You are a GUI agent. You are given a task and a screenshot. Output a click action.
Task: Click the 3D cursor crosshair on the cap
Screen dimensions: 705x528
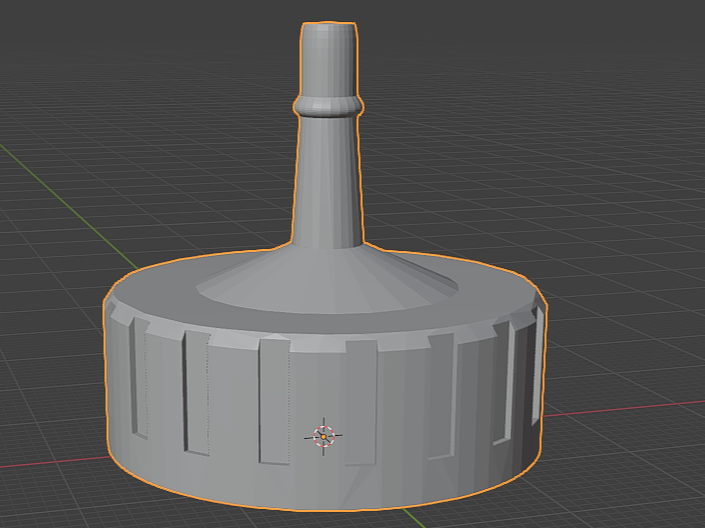(x=324, y=436)
